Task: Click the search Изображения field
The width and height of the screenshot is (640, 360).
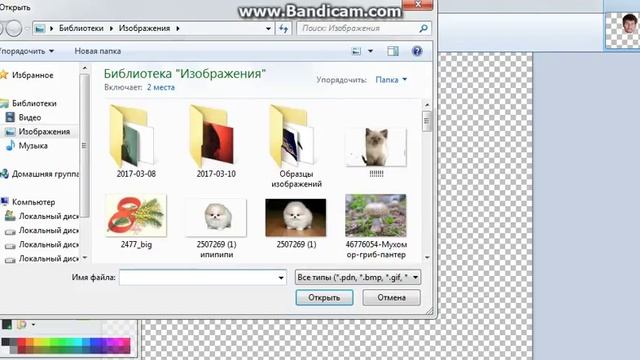Action: (x=358, y=28)
